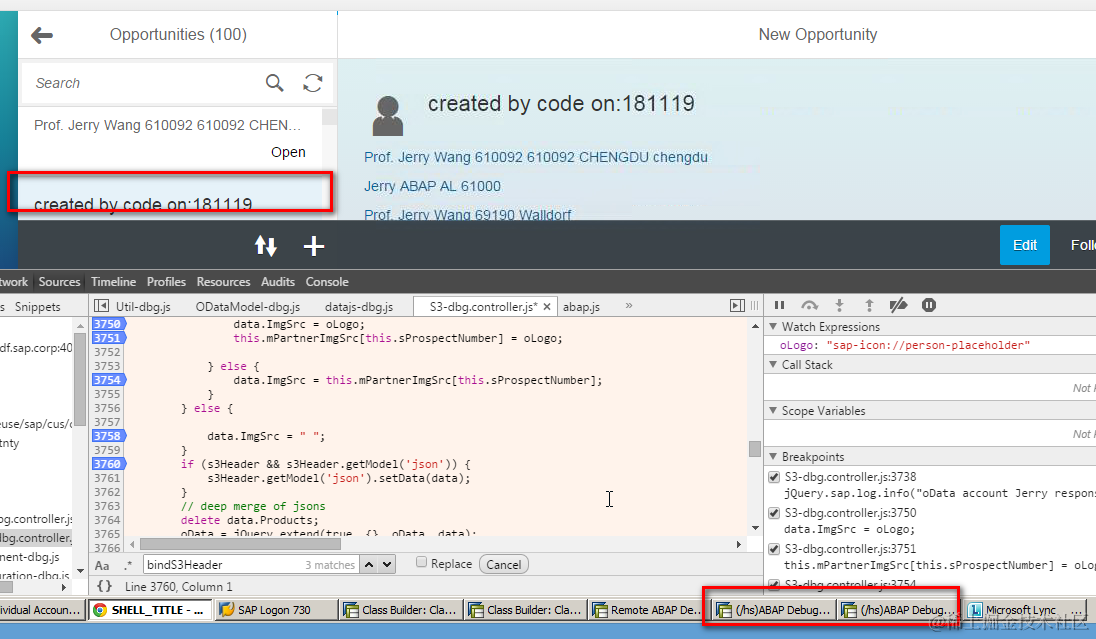The width and height of the screenshot is (1096, 639).
Task: Click the search magnifier icon in Opportunities list
Action: [274, 82]
